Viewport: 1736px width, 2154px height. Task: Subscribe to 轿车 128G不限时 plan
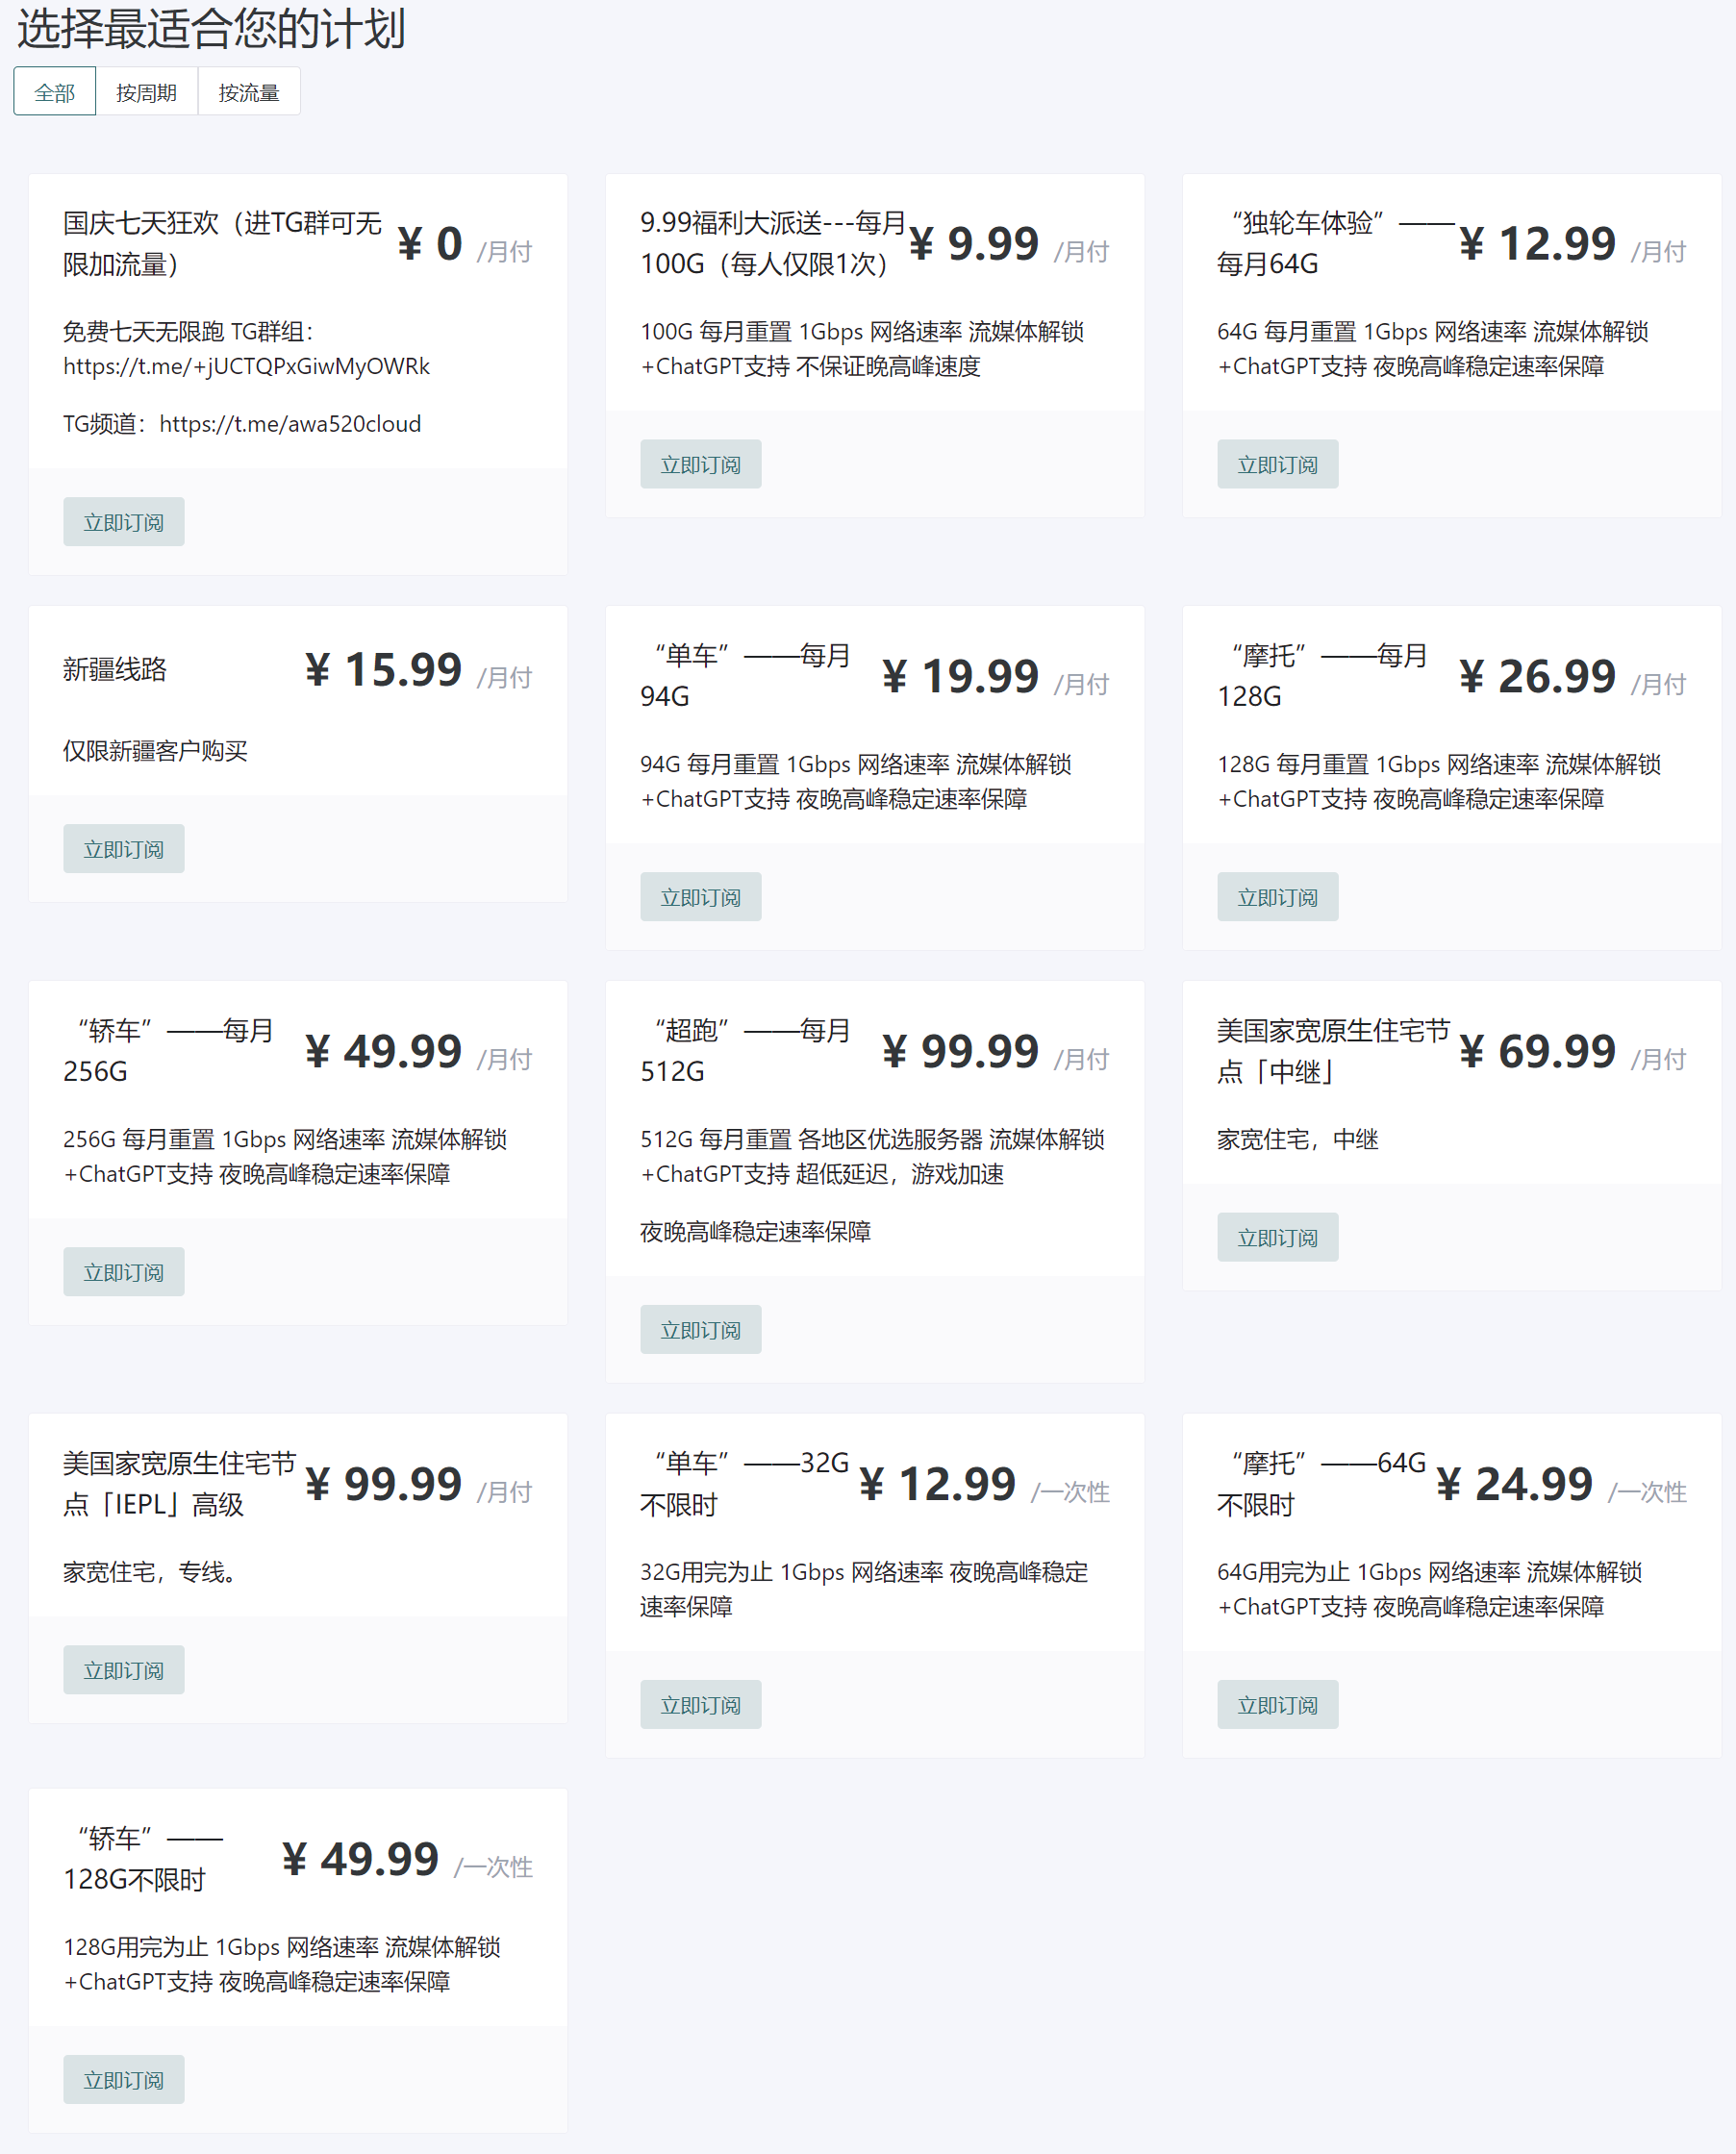click(x=124, y=2080)
